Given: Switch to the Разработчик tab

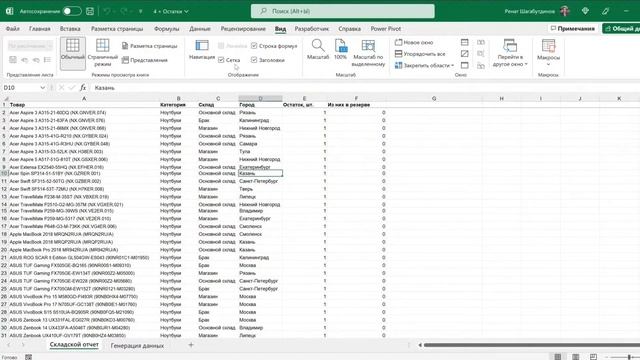Looking at the screenshot, I should point(311,29).
